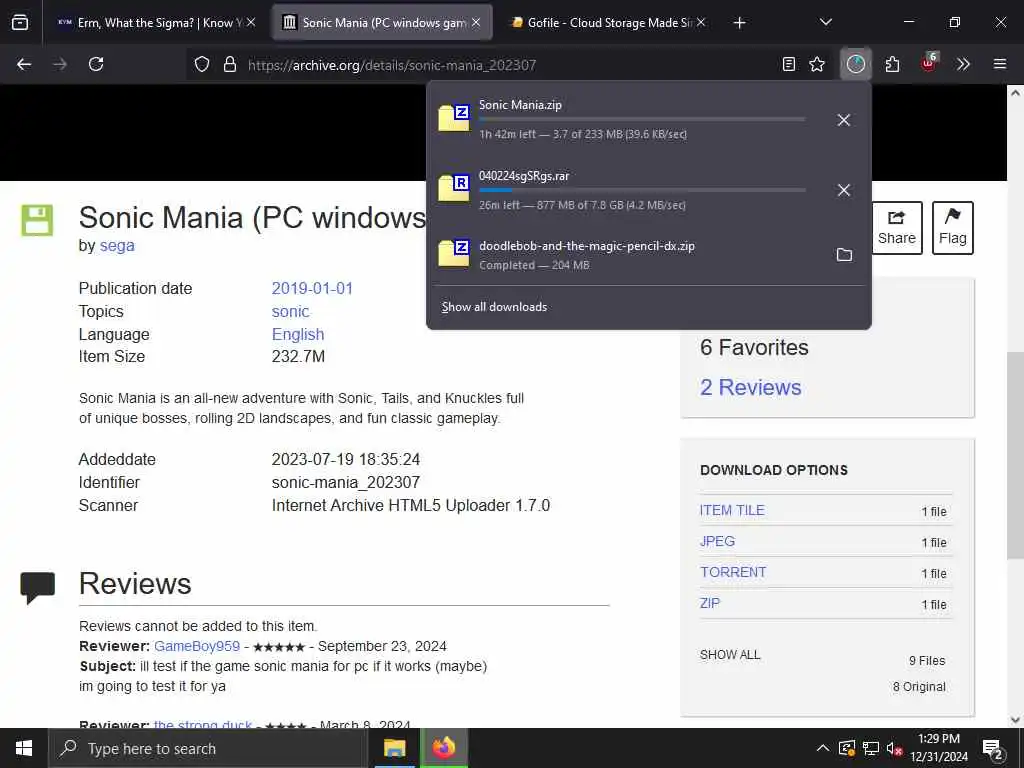Share this archive item

(x=897, y=228)
